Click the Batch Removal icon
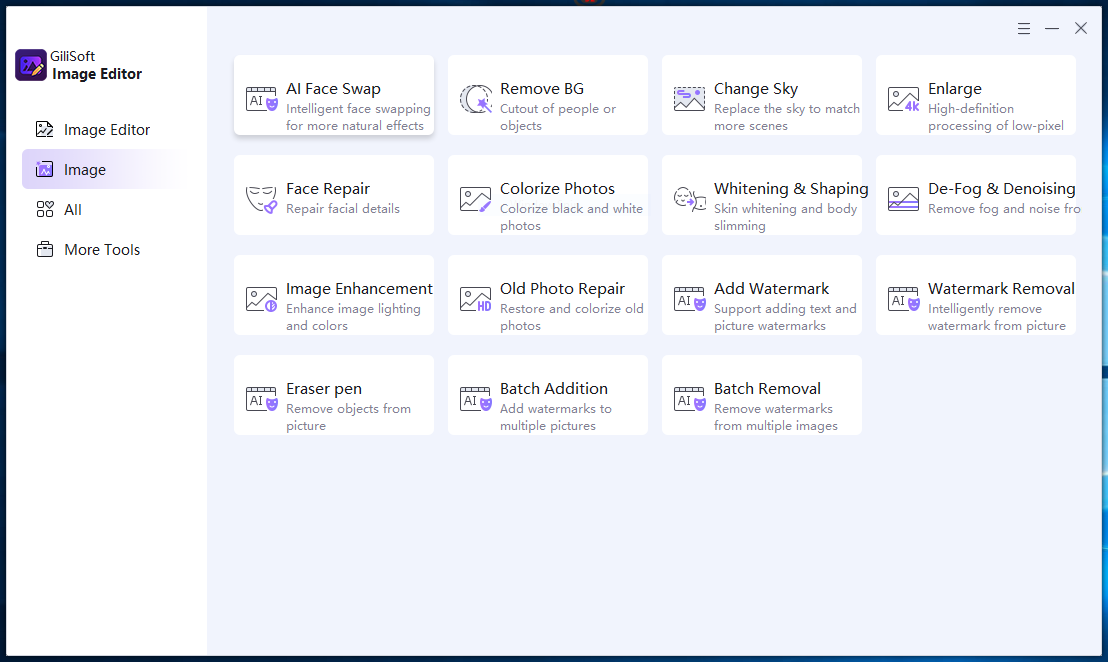 (x=689, y=399)
